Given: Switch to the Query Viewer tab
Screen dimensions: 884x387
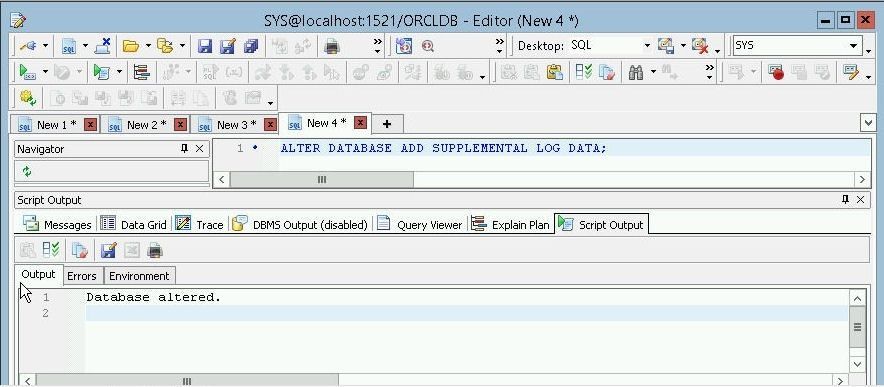Looking at the screenshot, I should click(419, 225).
